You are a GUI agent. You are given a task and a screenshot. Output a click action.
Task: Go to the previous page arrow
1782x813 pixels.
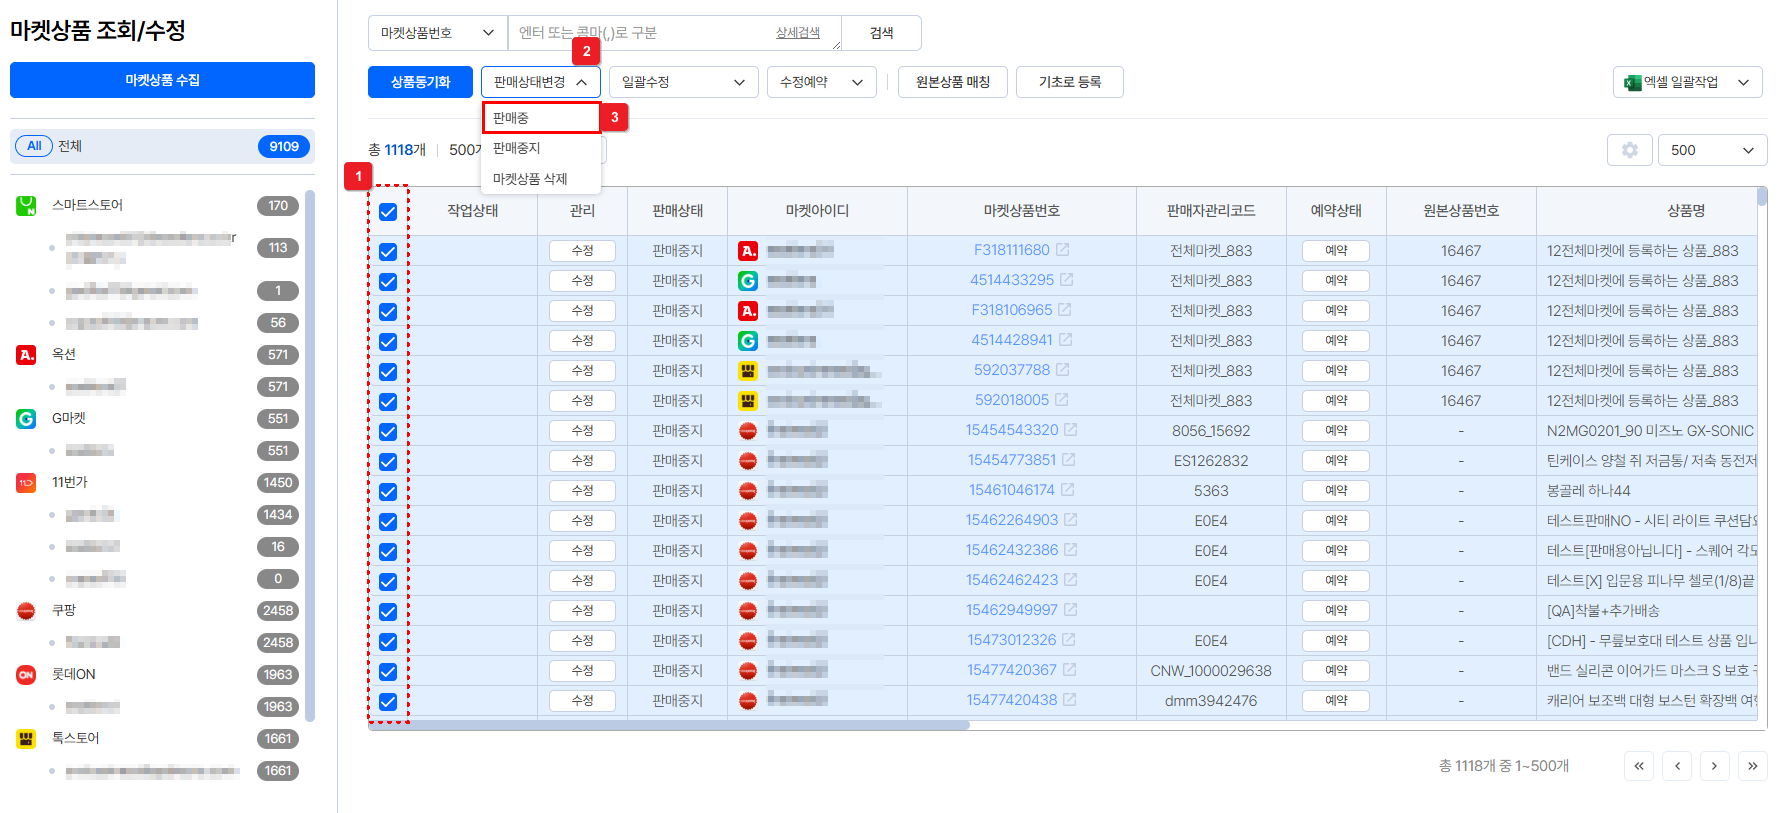(x=1677, y=766)
